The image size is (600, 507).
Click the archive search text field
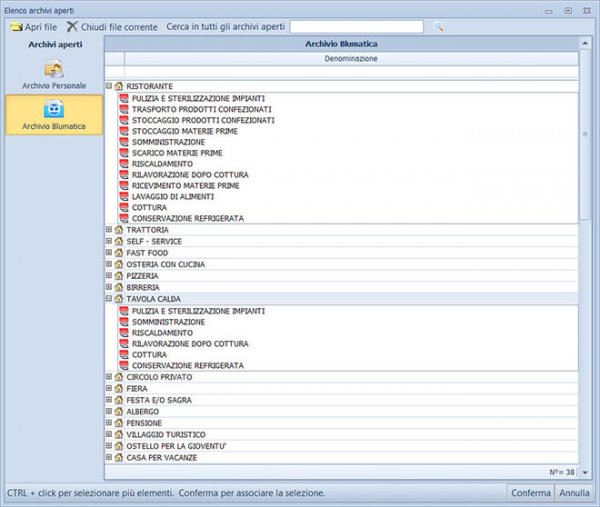(x=356, y=27)
